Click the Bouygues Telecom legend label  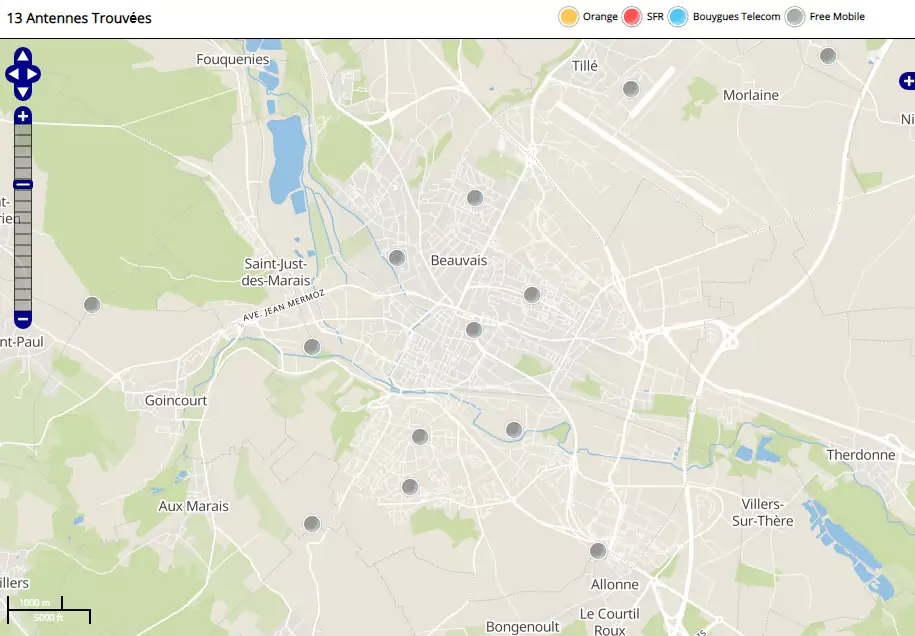coord(736,17)
